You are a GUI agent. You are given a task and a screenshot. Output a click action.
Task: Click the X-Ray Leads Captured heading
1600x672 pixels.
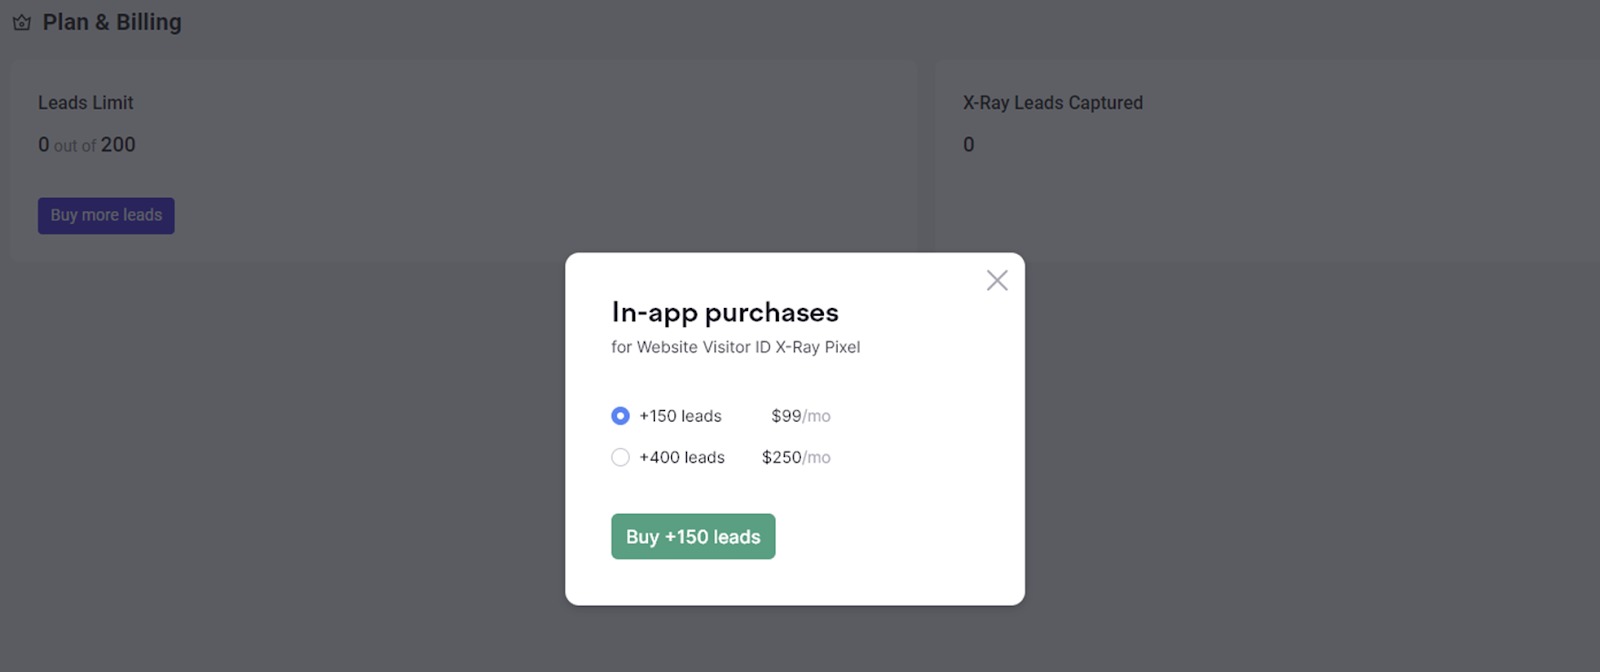click(1052, 102)
